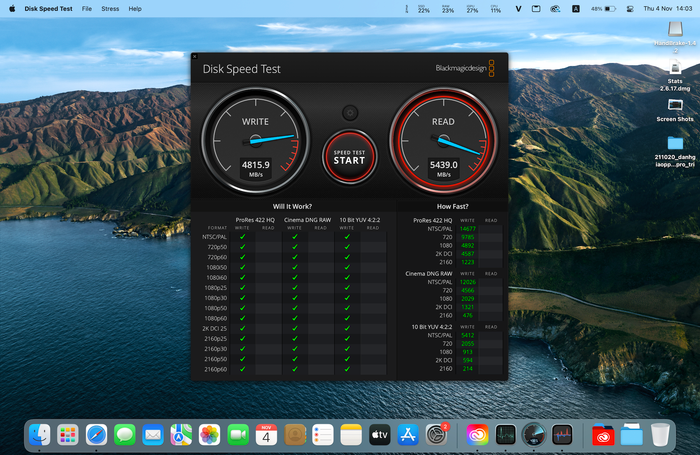
Task: Open System Preferences with badge 2
Action: tap(436, 434)
